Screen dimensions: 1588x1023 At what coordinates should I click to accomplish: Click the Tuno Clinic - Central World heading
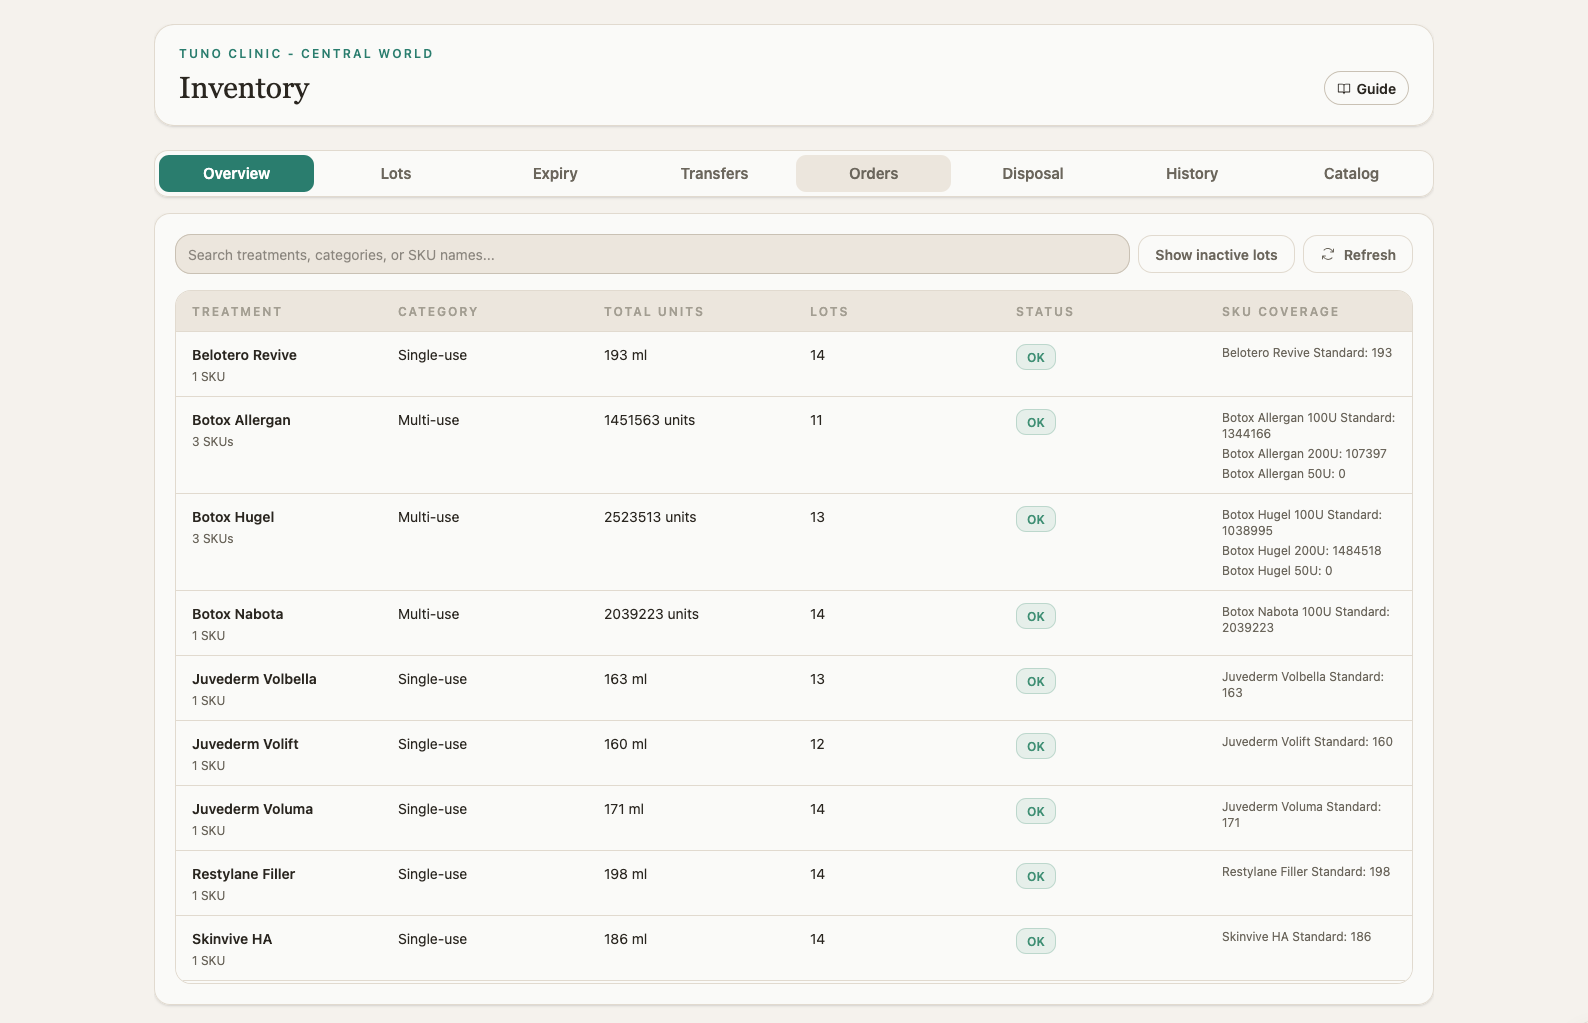pyautogui.click(x=306, y=54)
